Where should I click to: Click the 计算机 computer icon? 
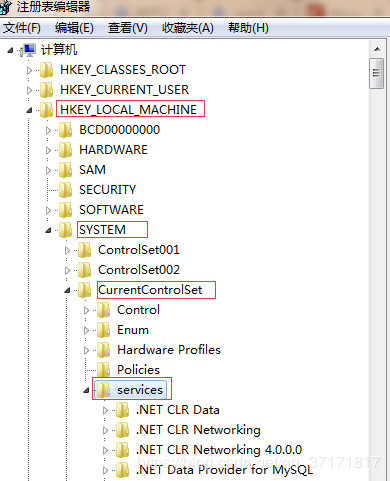coord(28,50)
